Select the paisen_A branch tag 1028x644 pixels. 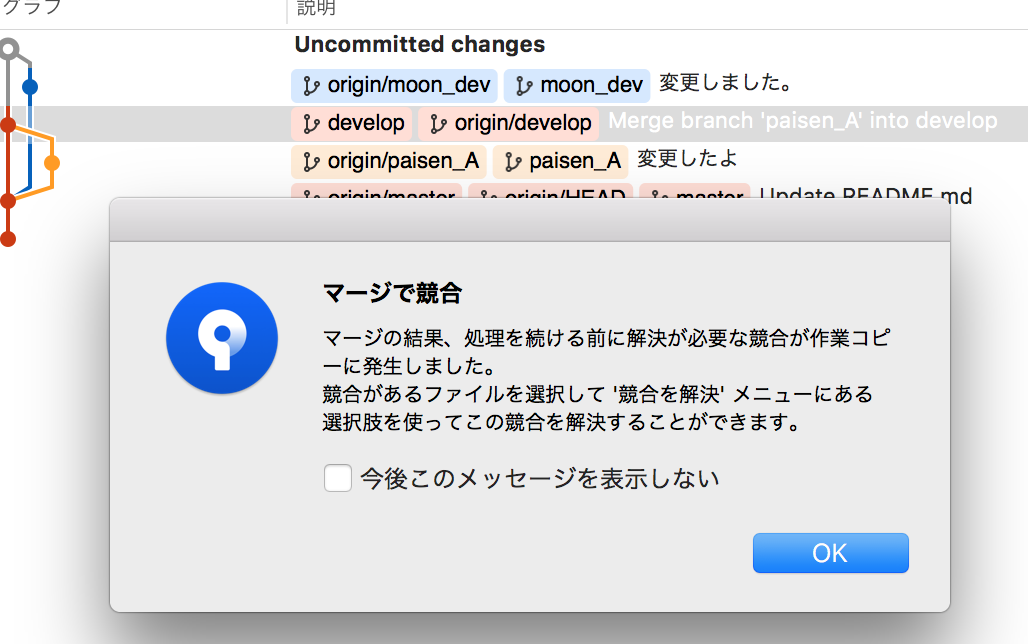561,161
